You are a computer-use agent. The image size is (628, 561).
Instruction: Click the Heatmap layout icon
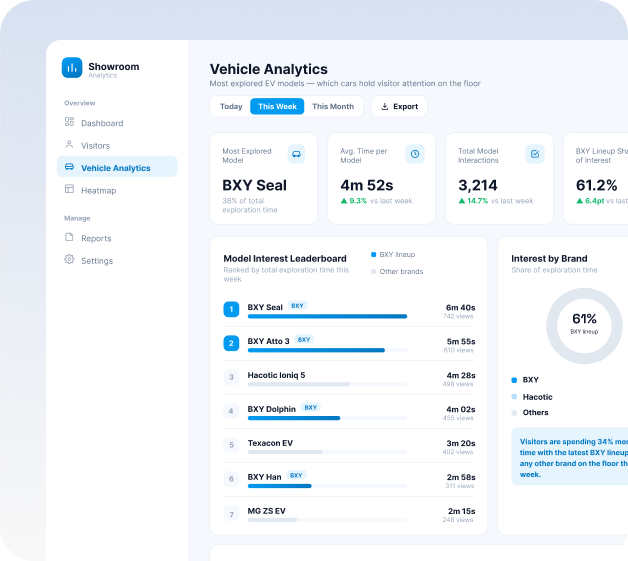tap(69, 189)
